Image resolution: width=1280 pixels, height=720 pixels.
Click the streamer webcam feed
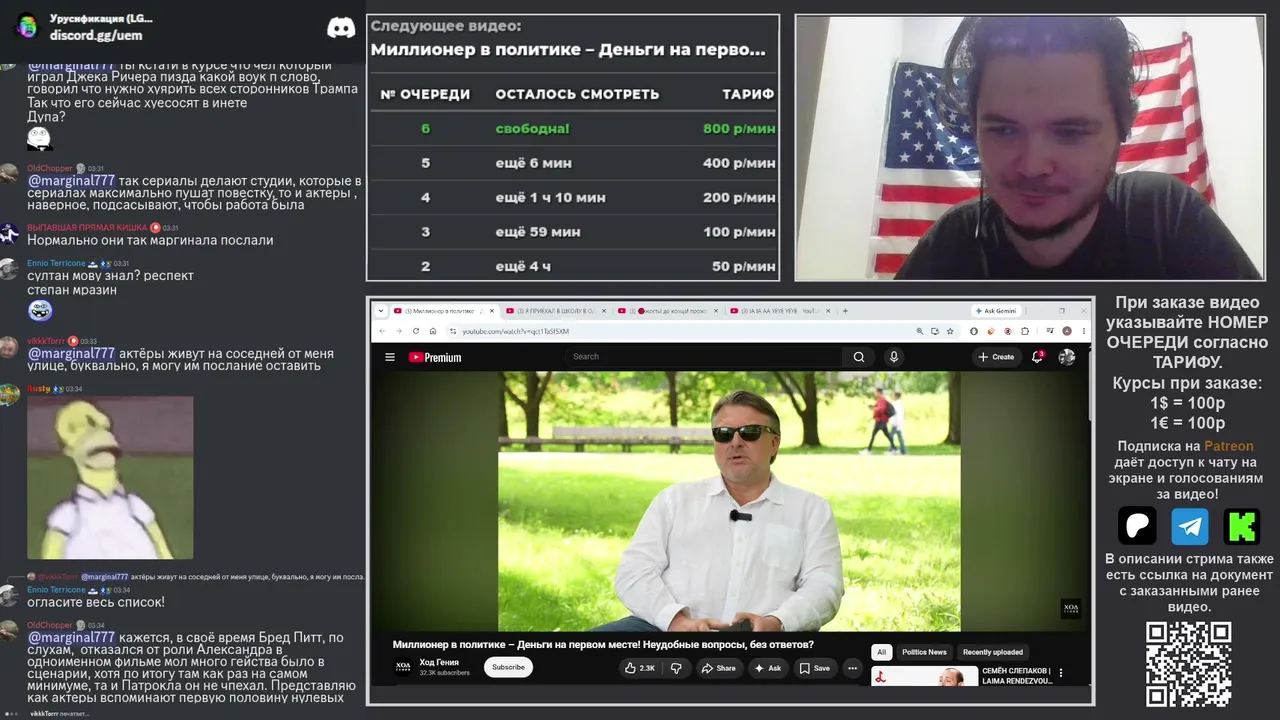tap(1030, 147)
